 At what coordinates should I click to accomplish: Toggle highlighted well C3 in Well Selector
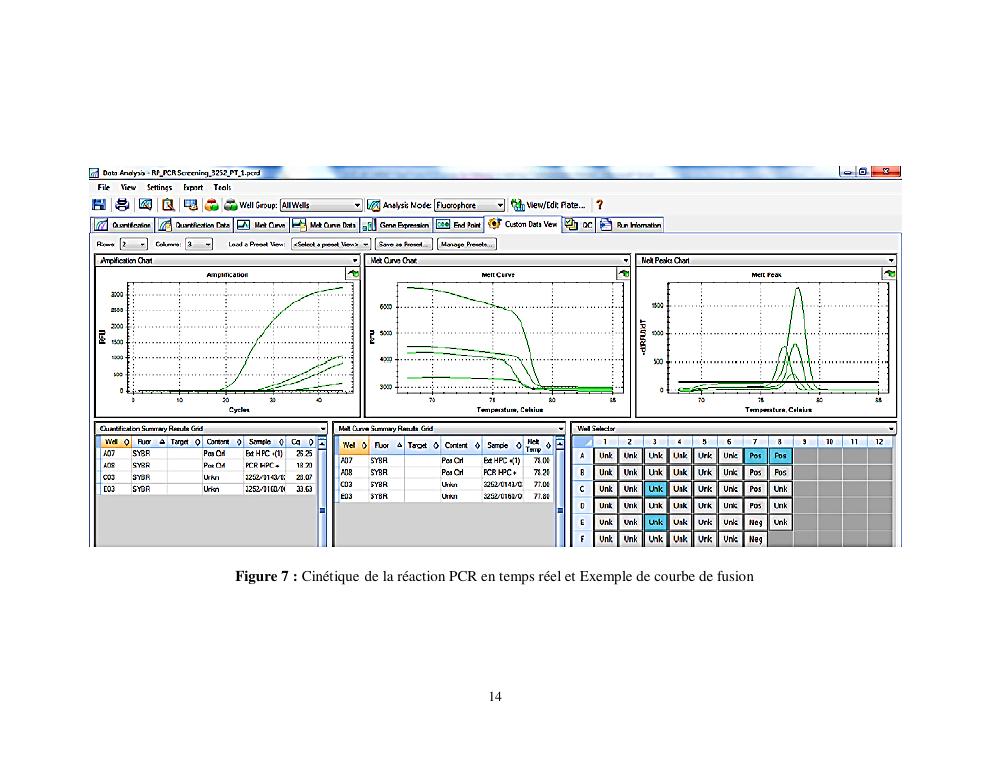pos(654,489)
